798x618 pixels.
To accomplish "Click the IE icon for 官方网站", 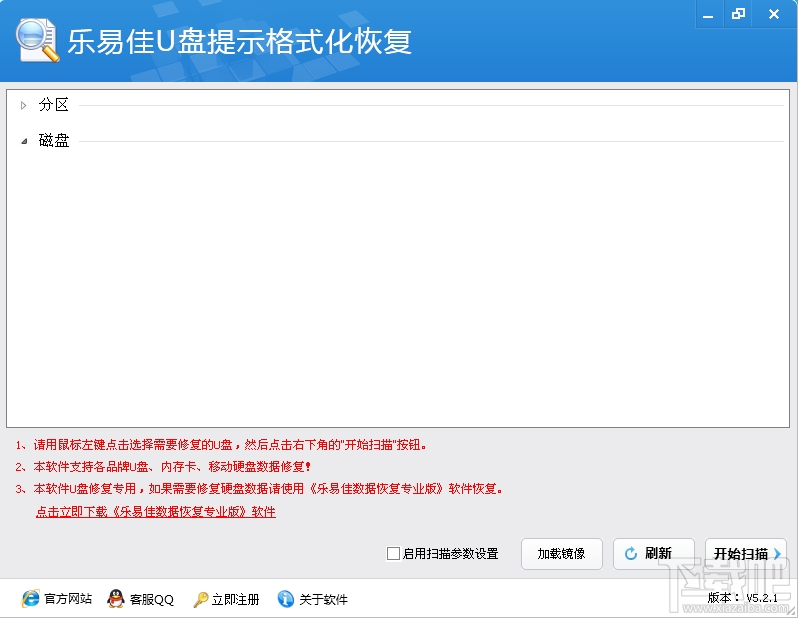I will click(x=31, y=599).
